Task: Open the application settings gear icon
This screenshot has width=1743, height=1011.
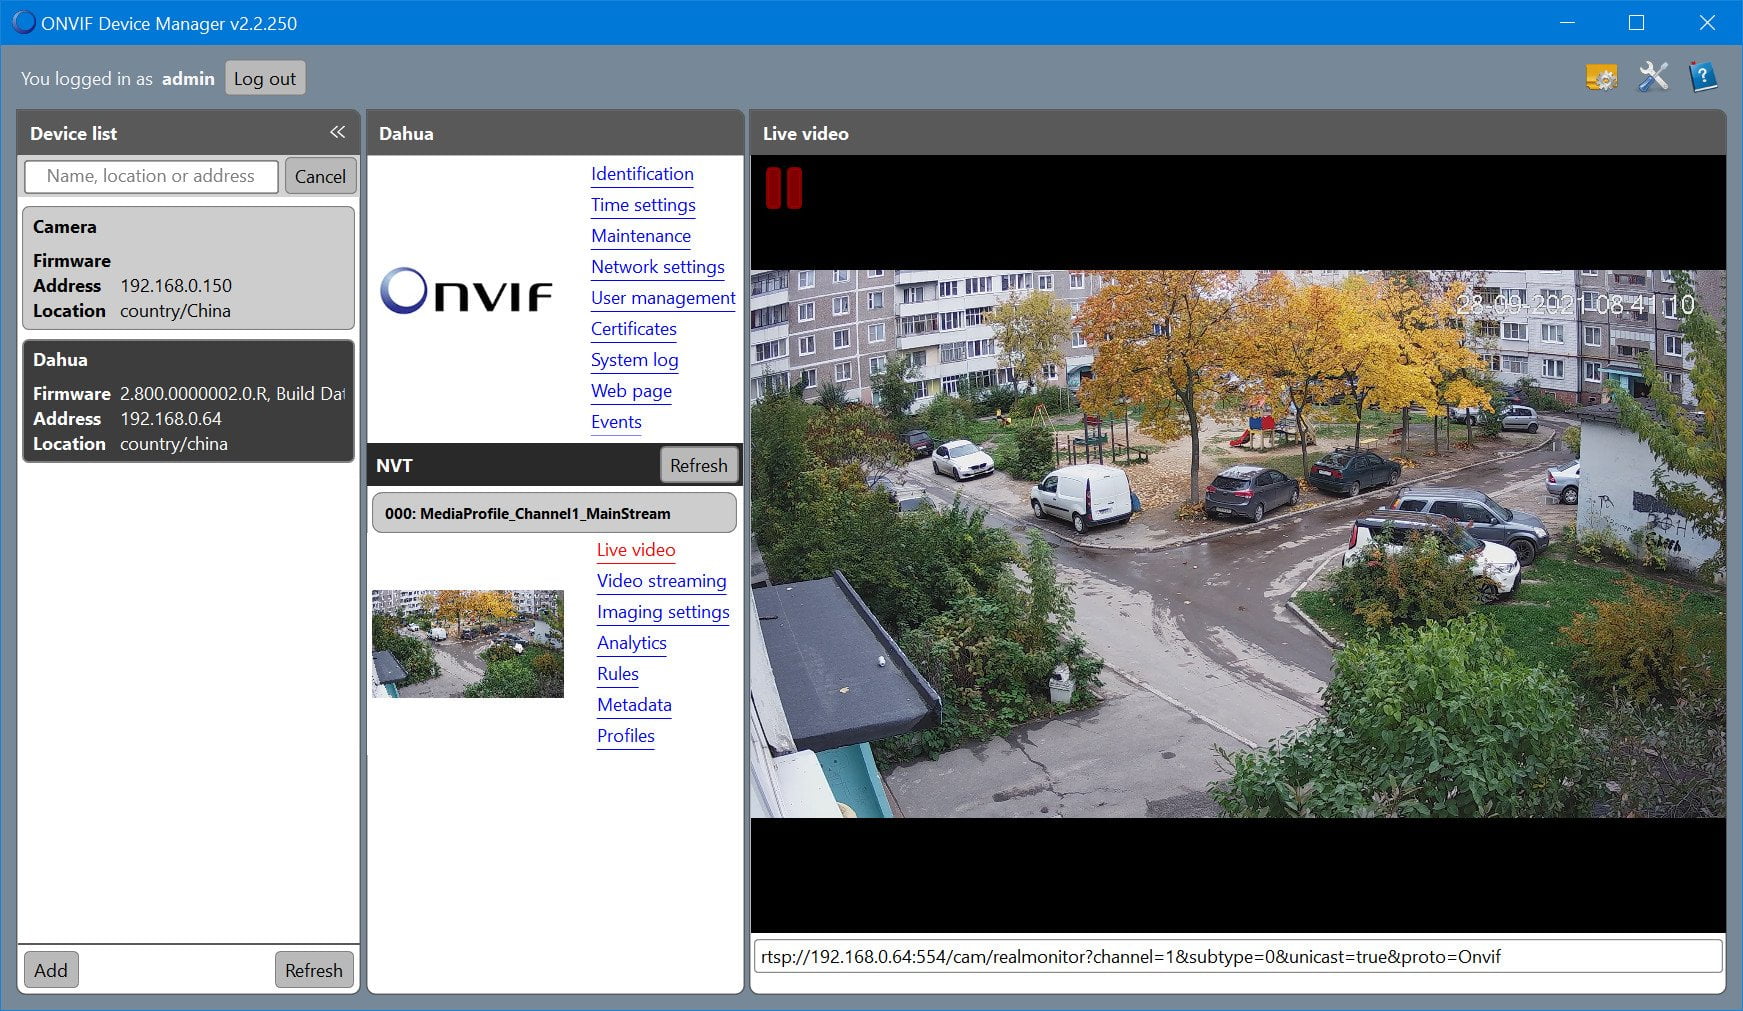Action: (x=1601, y=77)
